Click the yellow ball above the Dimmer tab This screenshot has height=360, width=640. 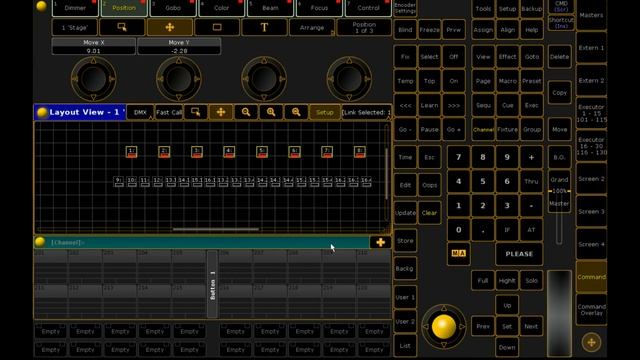click(41, 6)
